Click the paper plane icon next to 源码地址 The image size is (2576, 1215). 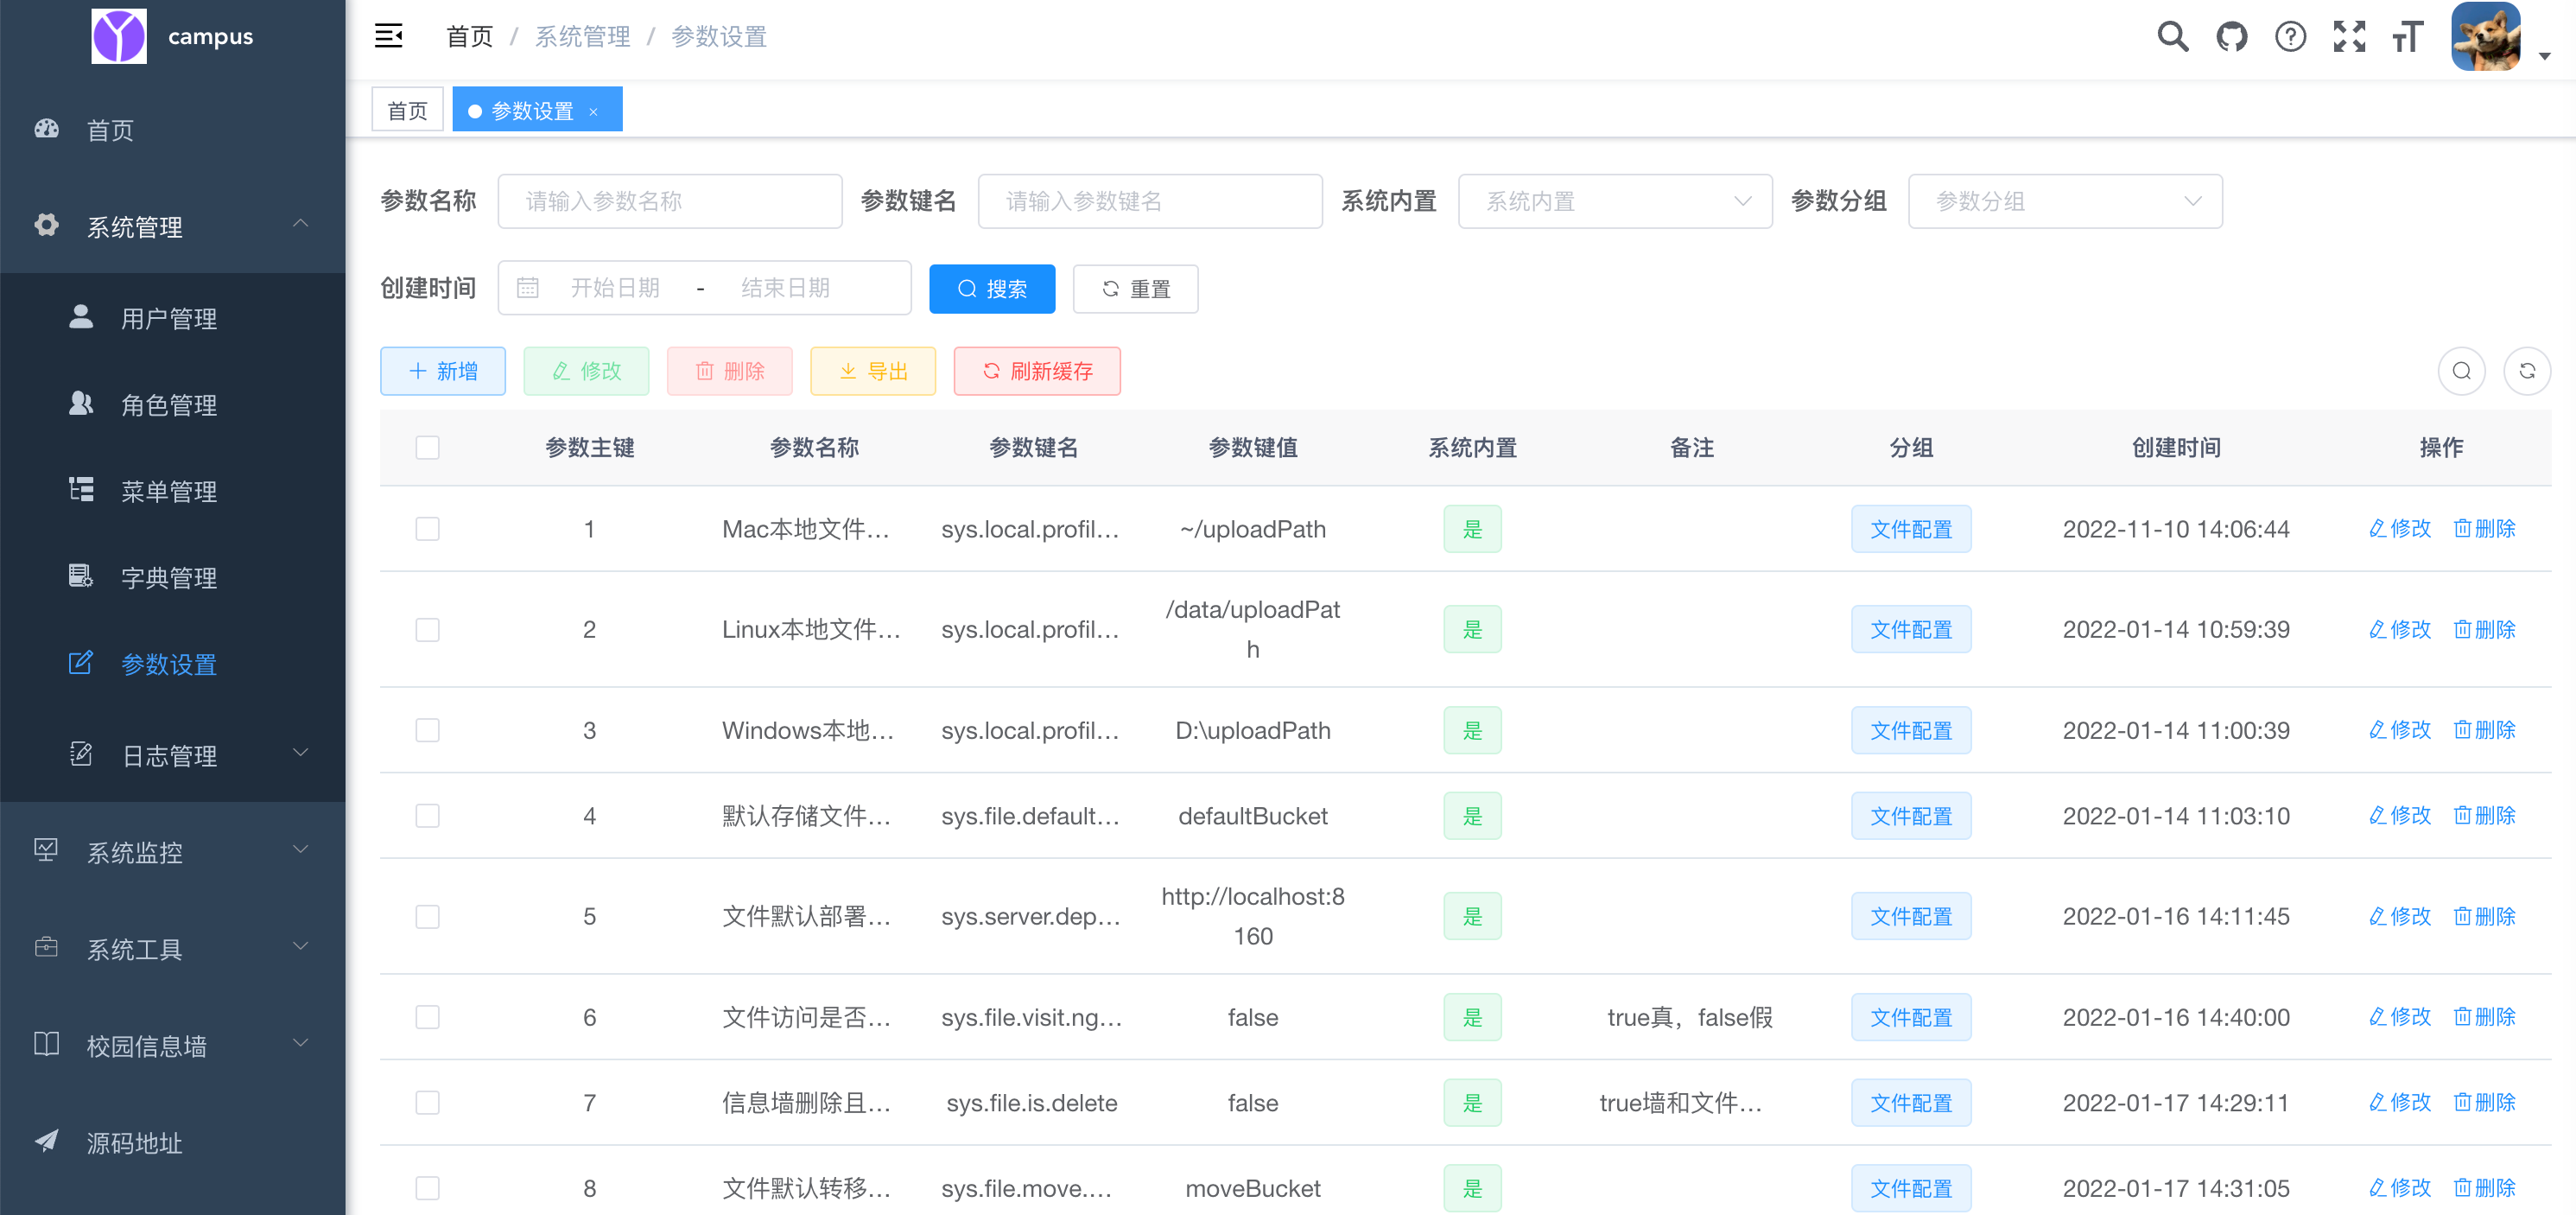(46, 1141)
